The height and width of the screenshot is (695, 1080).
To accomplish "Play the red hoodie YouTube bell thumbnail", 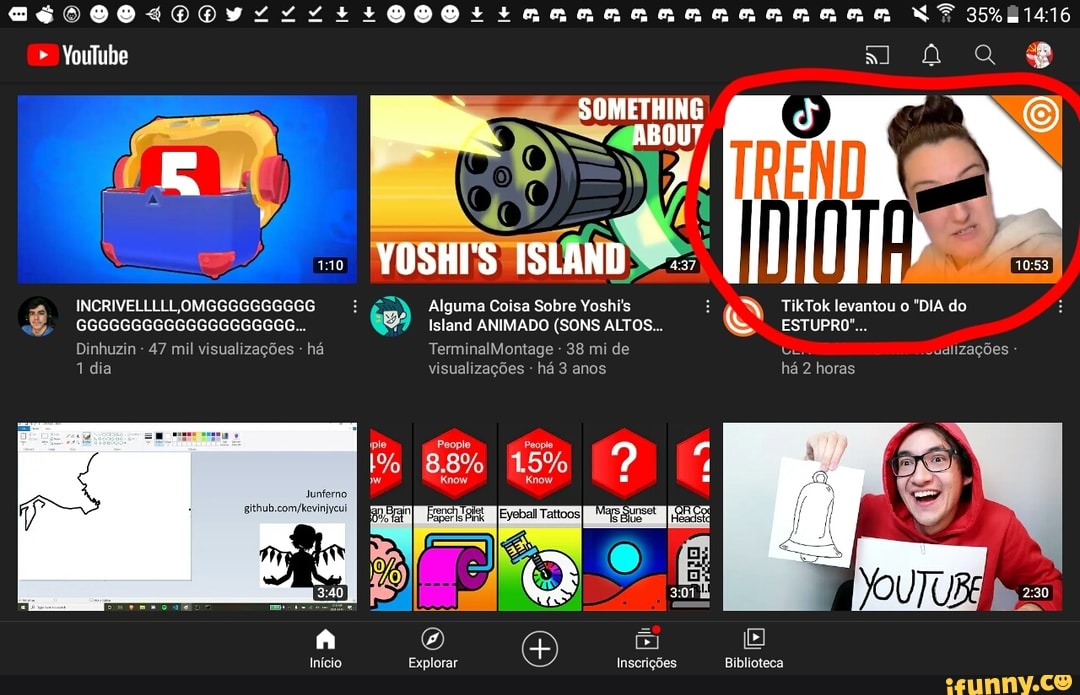I will click(893, 517).
